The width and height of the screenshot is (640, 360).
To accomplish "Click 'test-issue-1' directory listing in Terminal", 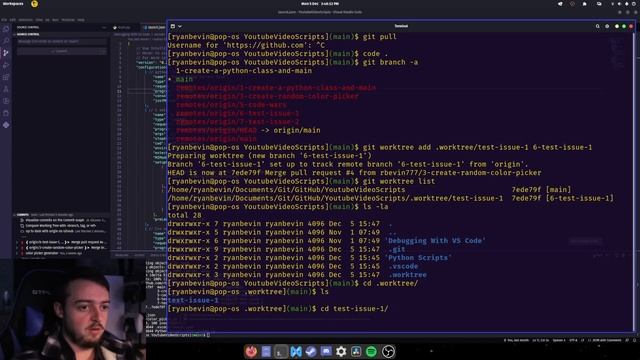I will click(193, 300).
